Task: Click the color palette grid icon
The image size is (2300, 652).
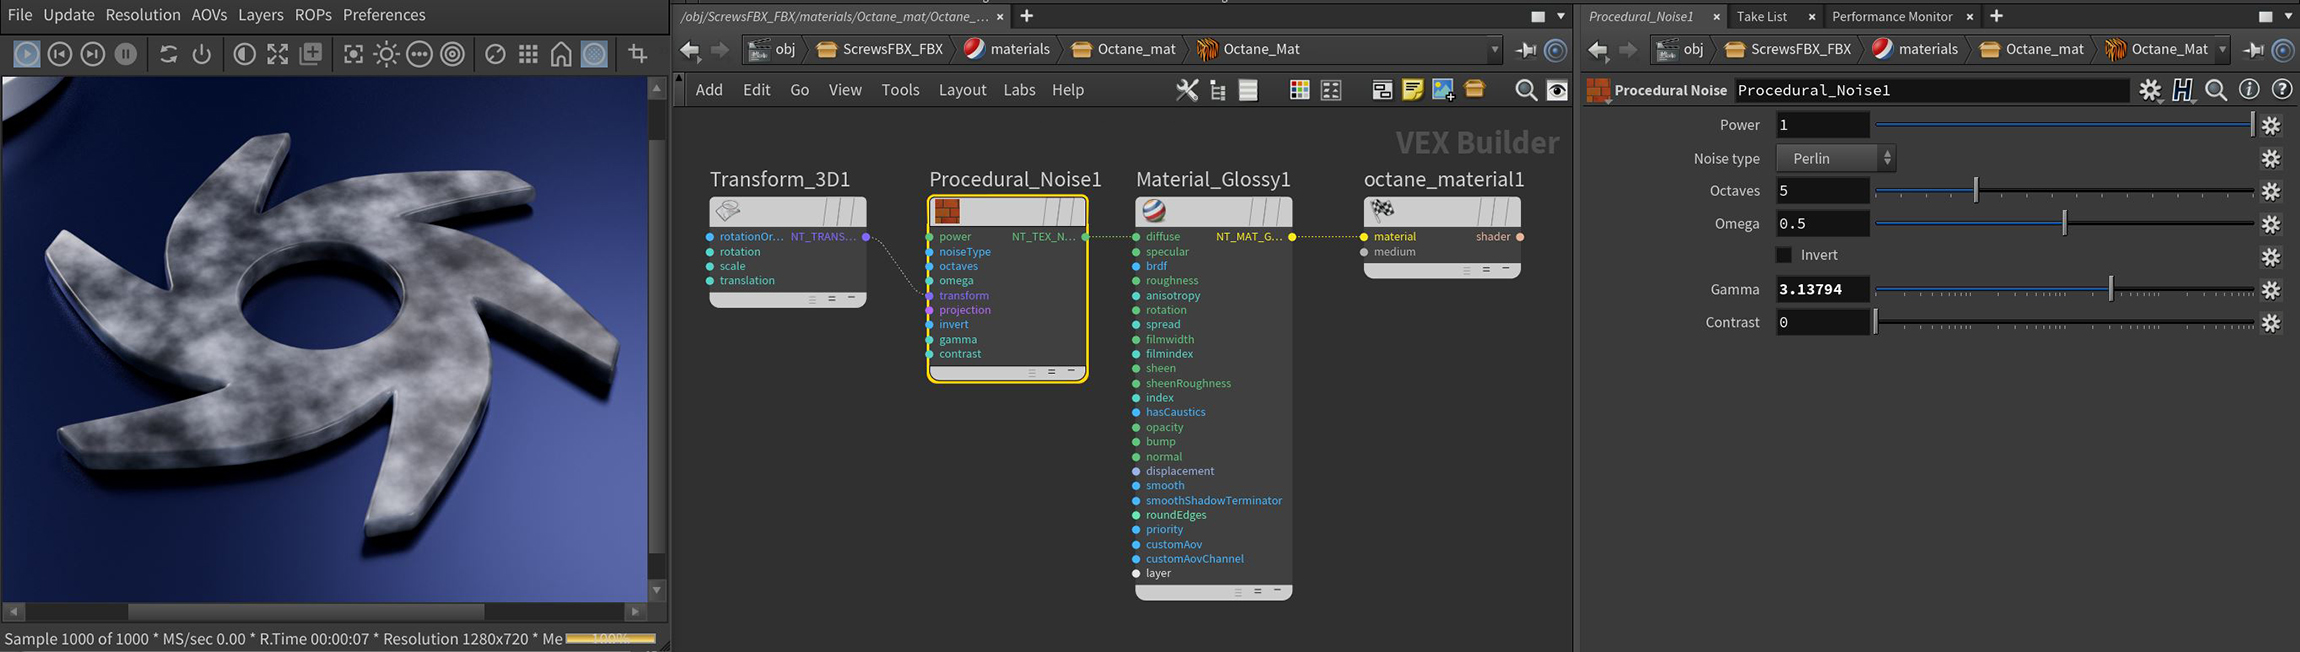Action: click(1299, 90)
